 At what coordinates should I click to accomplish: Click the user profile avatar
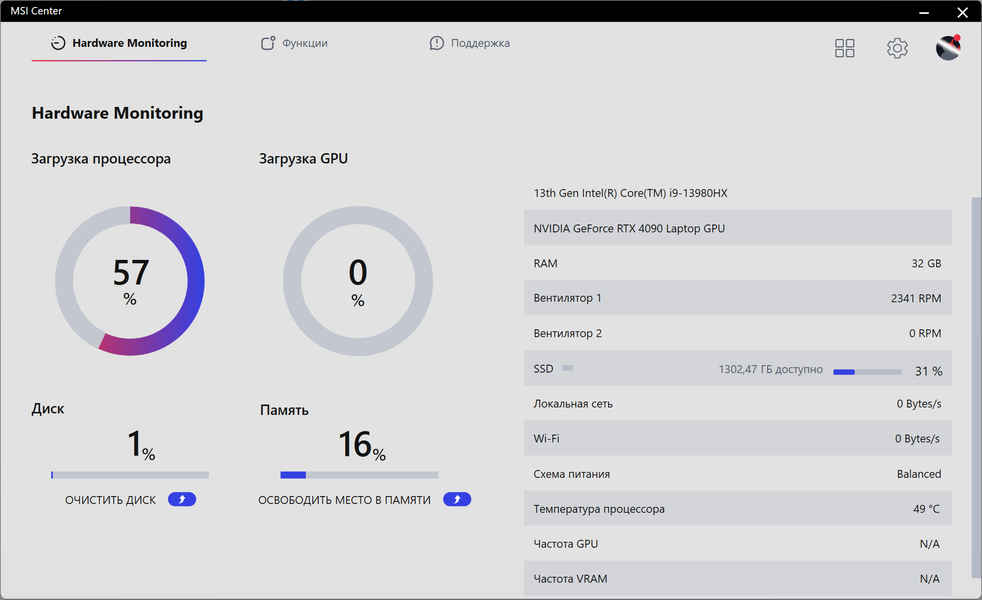[948, 48]
